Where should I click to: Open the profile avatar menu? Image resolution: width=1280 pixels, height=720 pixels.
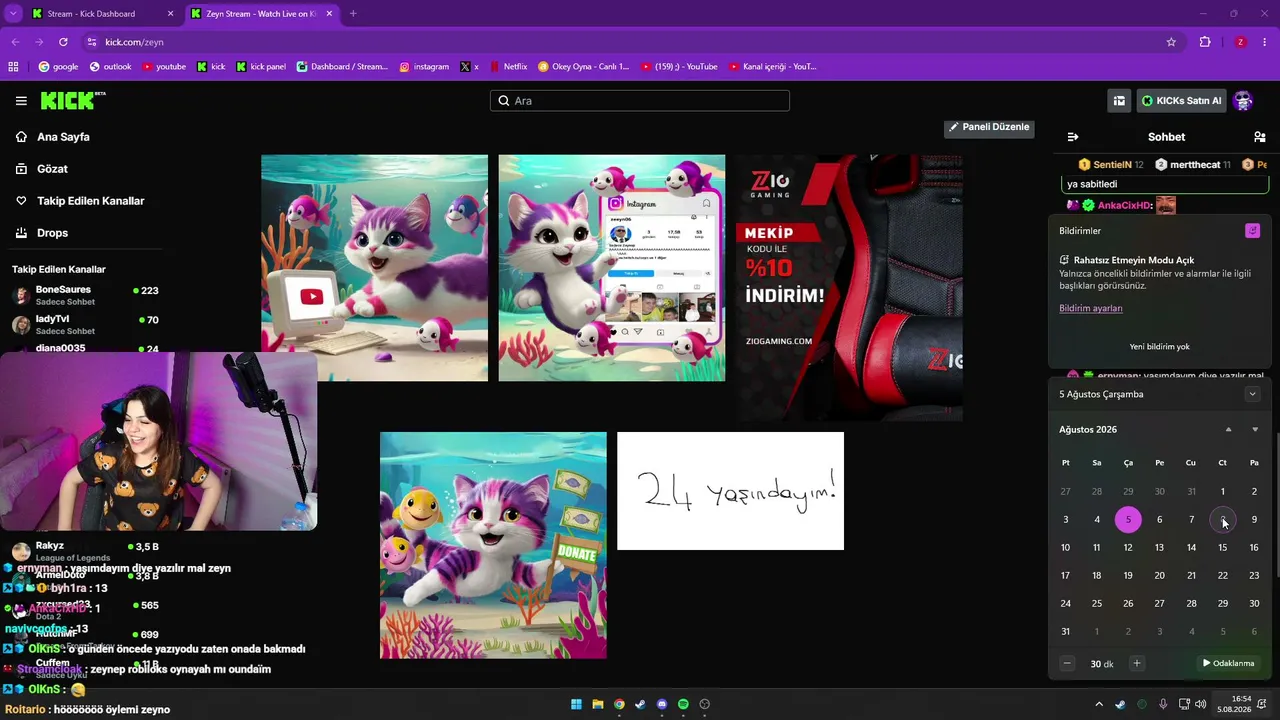click(1243, 100)
